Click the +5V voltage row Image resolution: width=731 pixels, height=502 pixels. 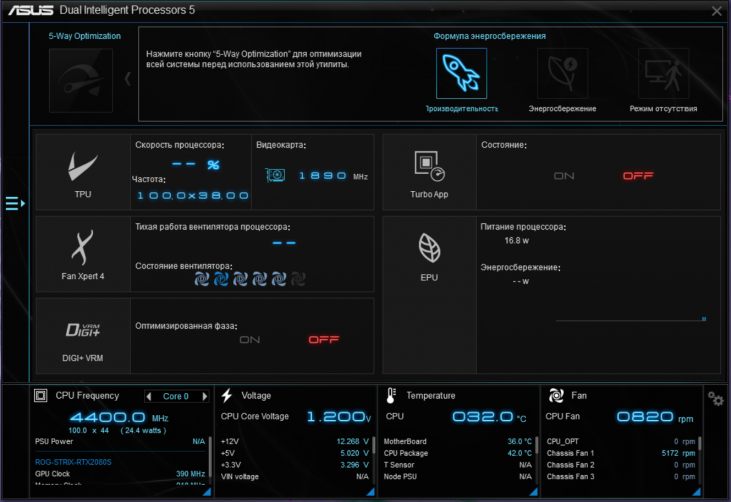click(295, 453)
